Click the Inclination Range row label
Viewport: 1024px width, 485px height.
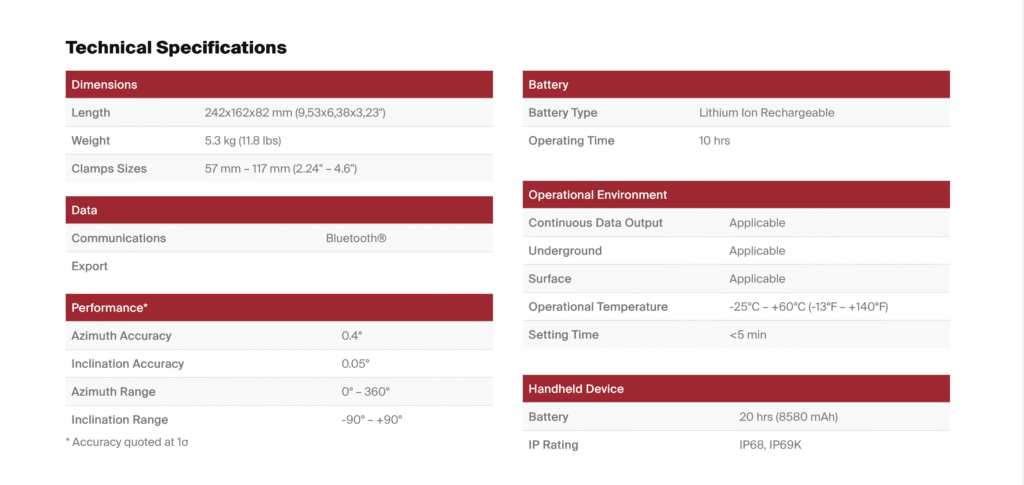click(119, 420)
